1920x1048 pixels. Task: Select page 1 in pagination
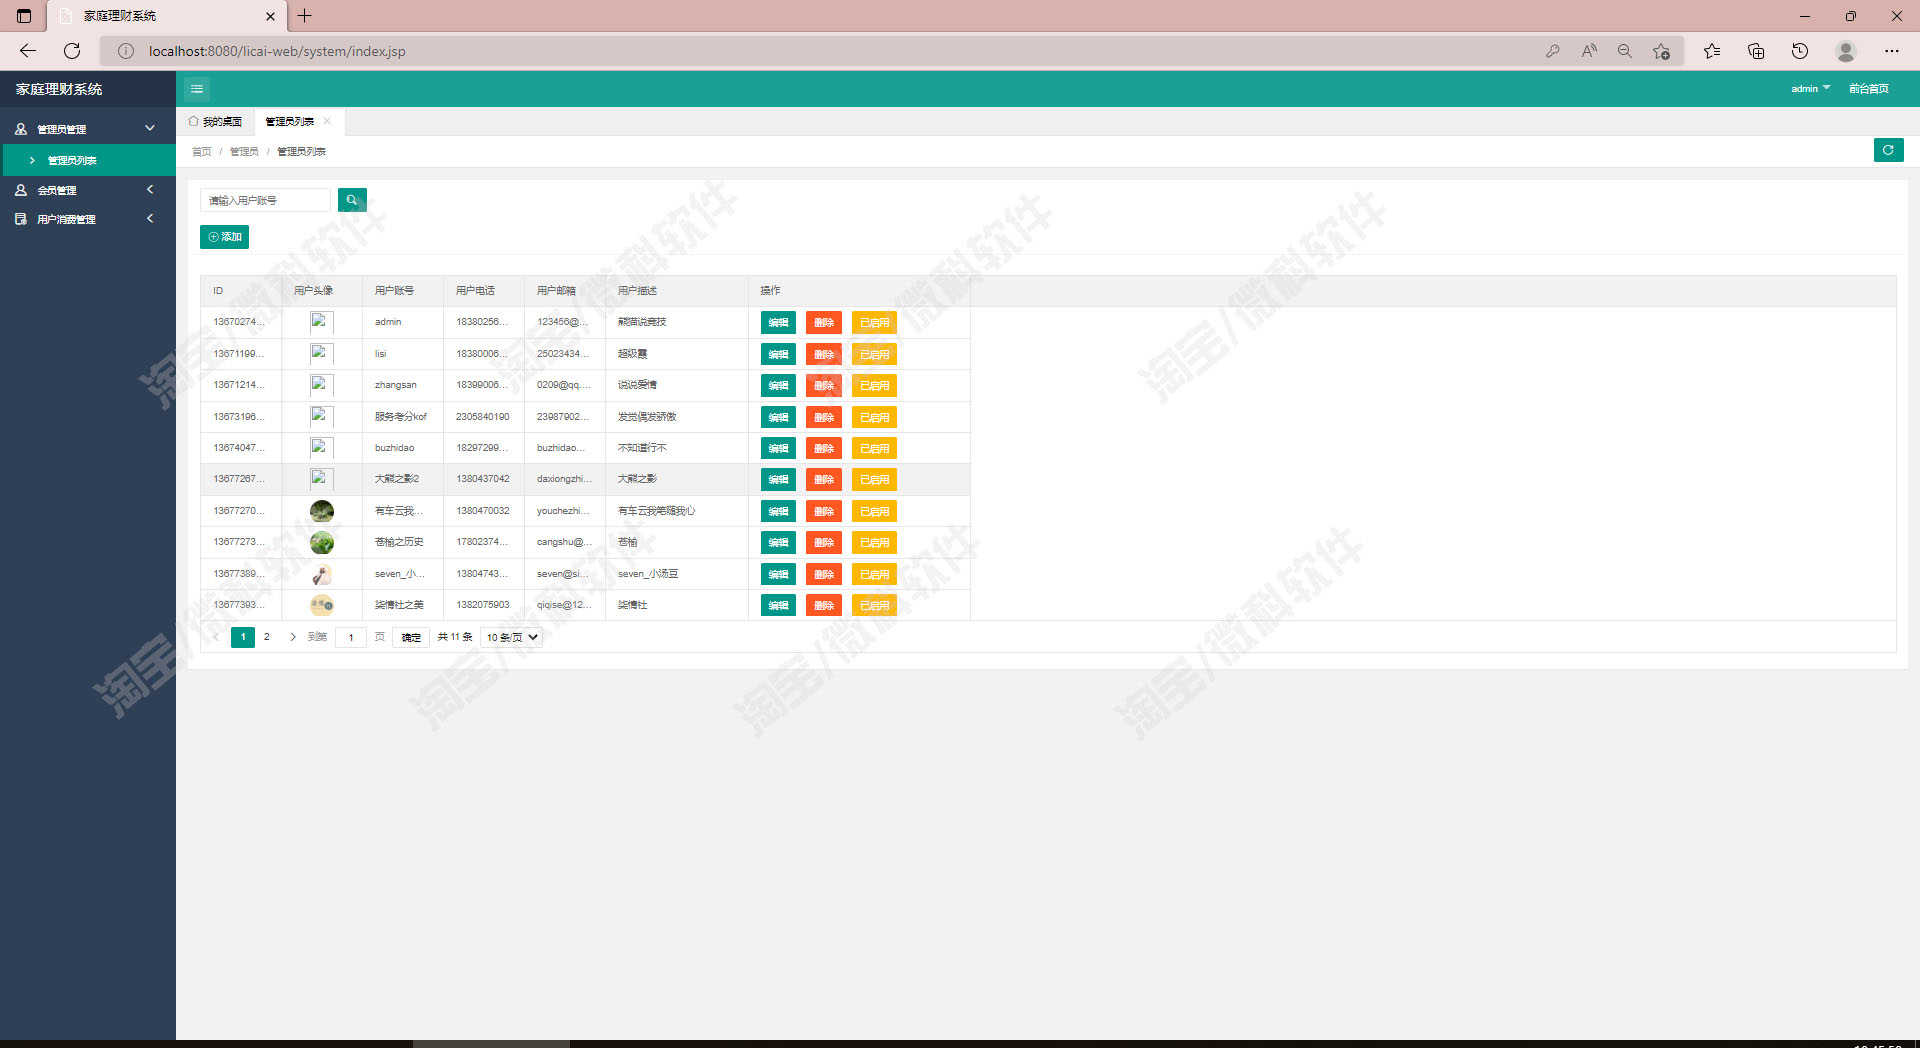tap(243, 637)
